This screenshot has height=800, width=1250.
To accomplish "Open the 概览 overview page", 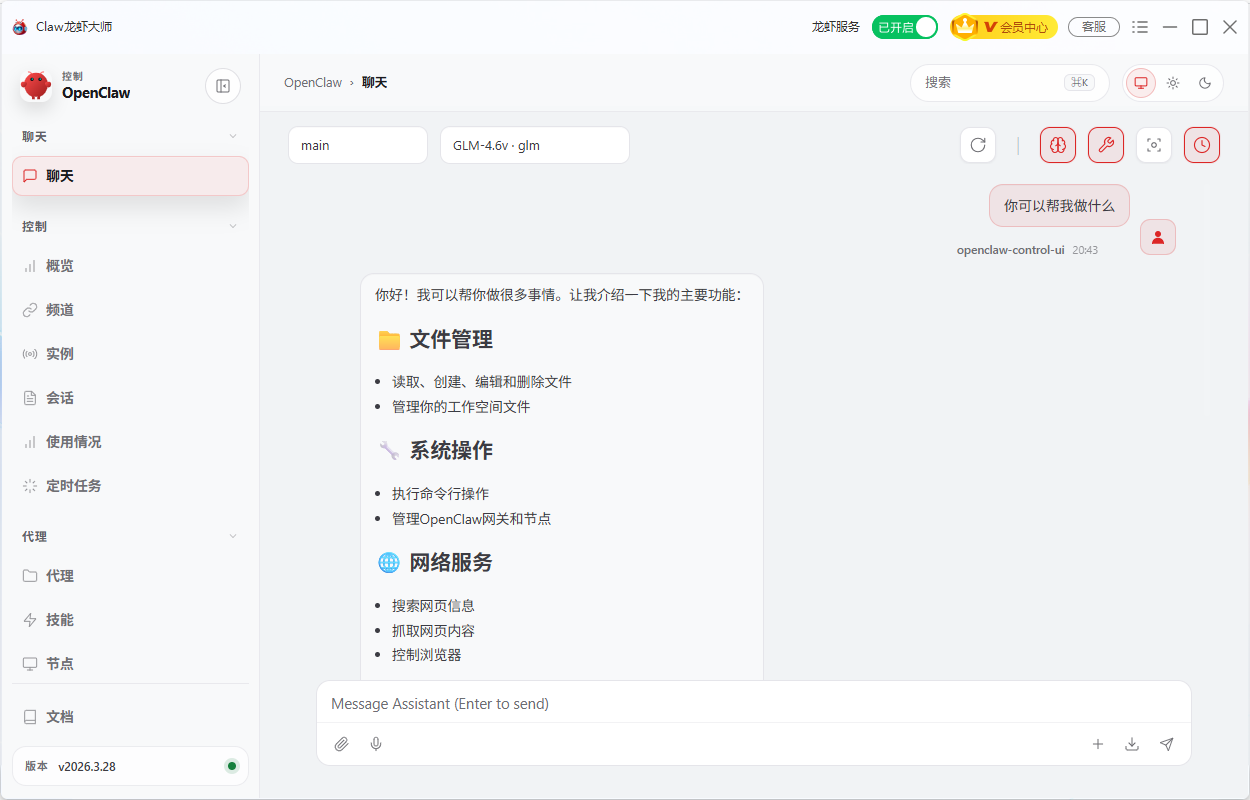I will click(130, 266).
